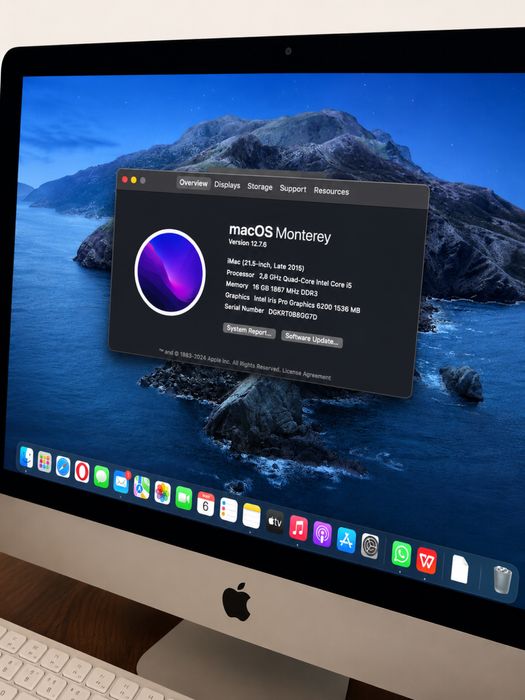
Task: Open Finder from the Dock
Action: click(x=27, y=458)
